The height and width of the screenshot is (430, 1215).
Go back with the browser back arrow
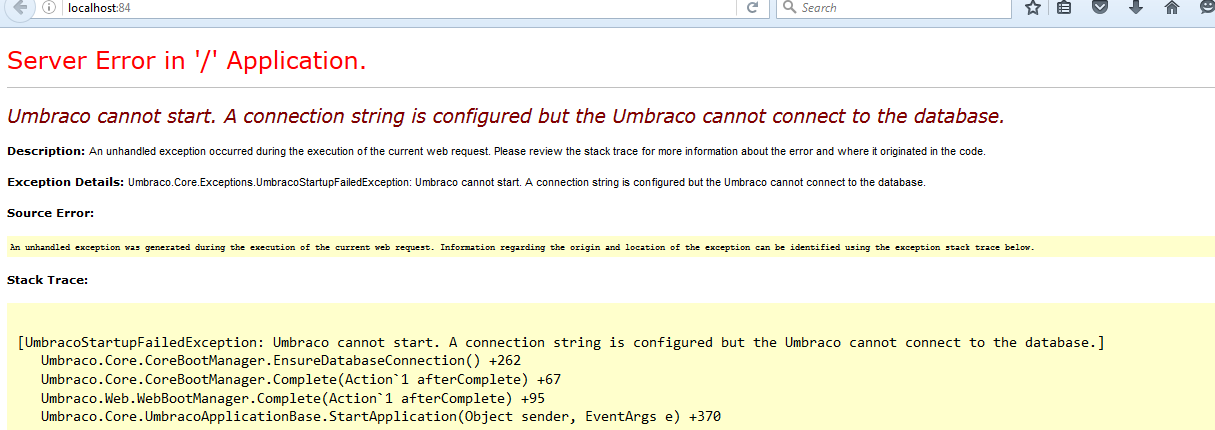click(20, 7)
